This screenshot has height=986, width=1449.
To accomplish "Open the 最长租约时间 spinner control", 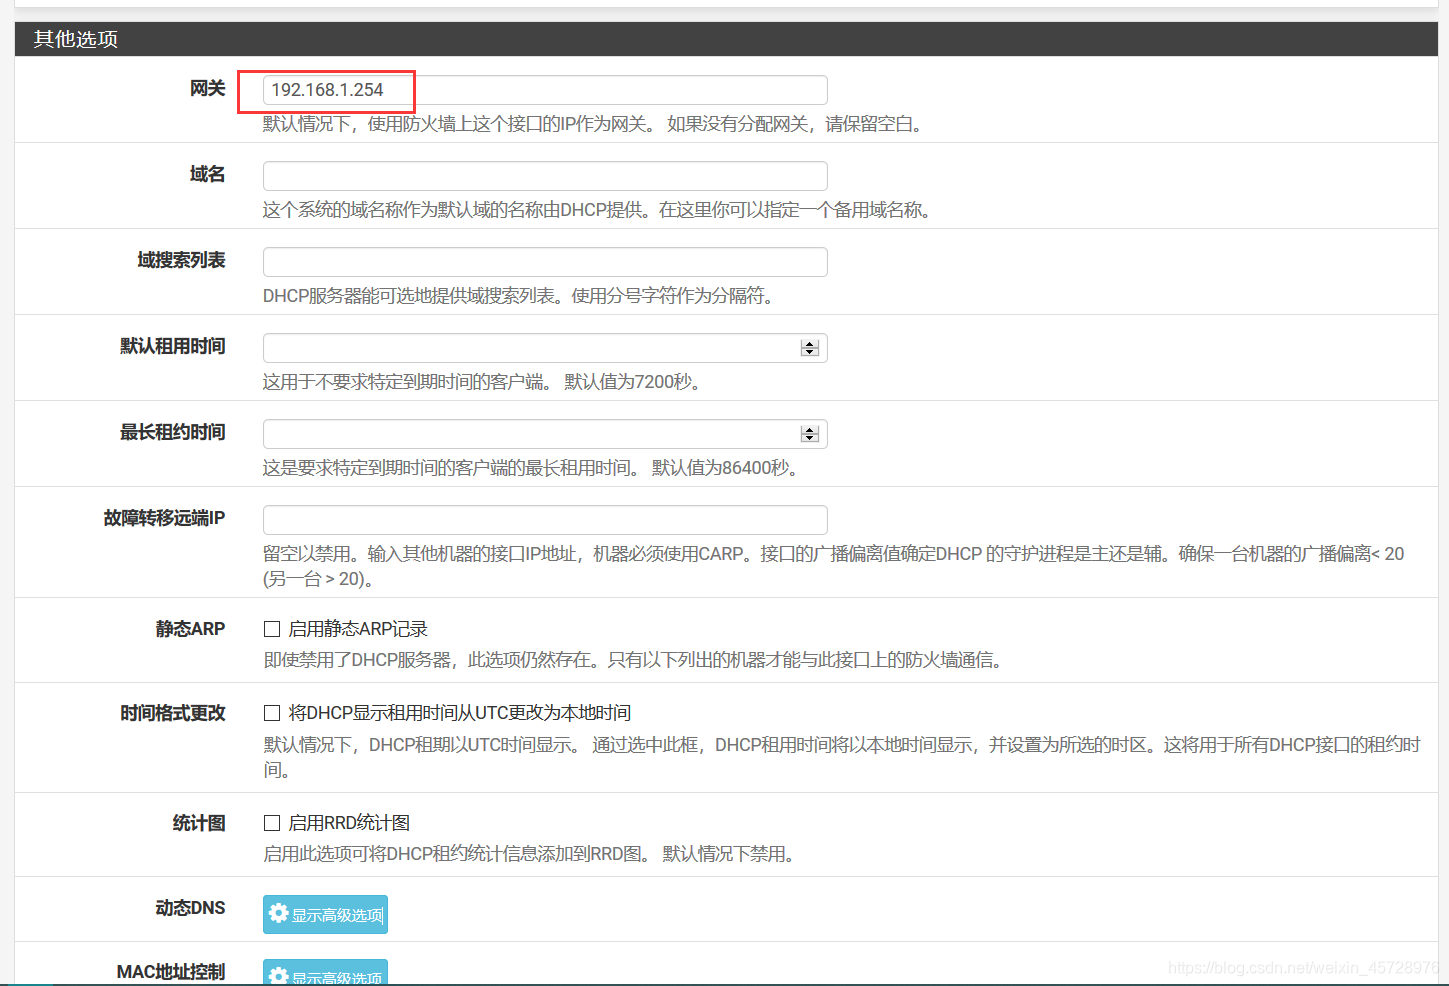I will click(810, 434).
